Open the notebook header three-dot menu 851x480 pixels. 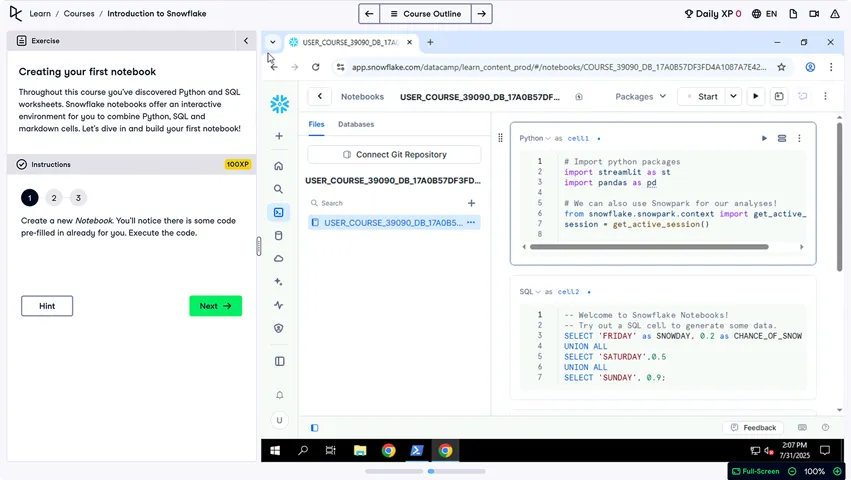coord(825,97)
